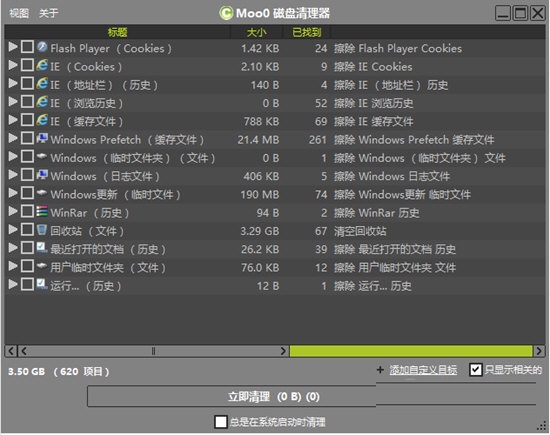This screenshot has height=435, width=550.
Task: Click the Windows Prefetch row icon
Action: tap(42, 138)
